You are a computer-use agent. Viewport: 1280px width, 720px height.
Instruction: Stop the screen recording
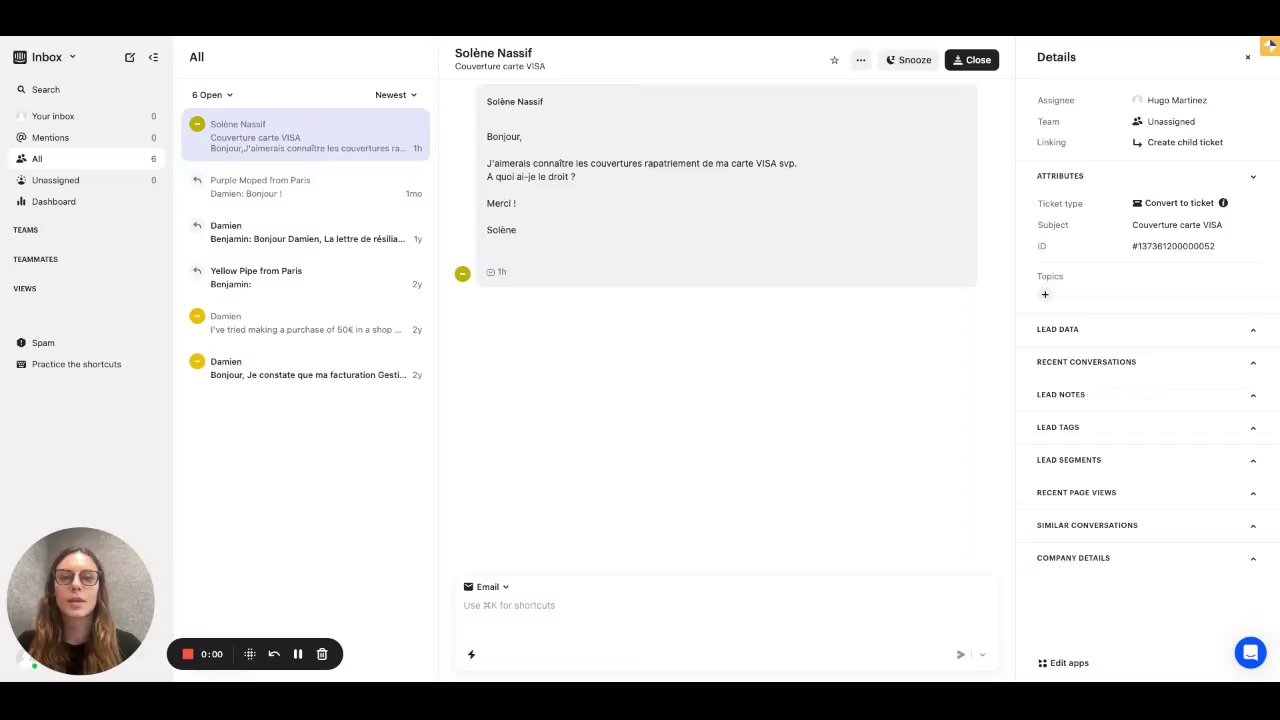187,654
